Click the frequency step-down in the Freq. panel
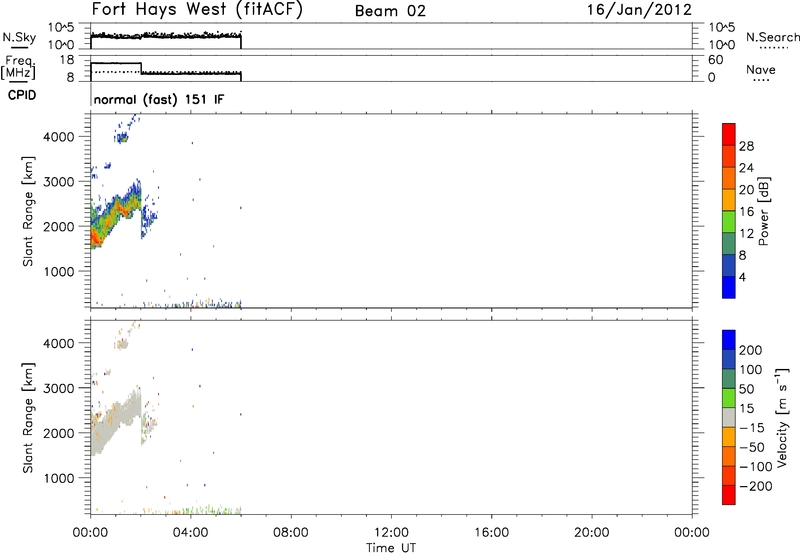The width and height of the screenshot is (800, 554). pyautogui.click(x=141, y=68)
